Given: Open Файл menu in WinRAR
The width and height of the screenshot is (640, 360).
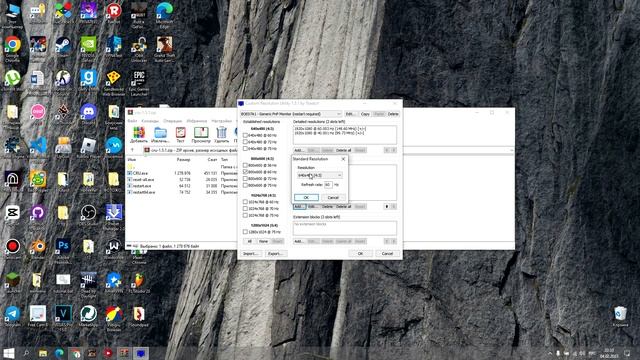Looking at the screenshot, I should (x=132, y=121).
